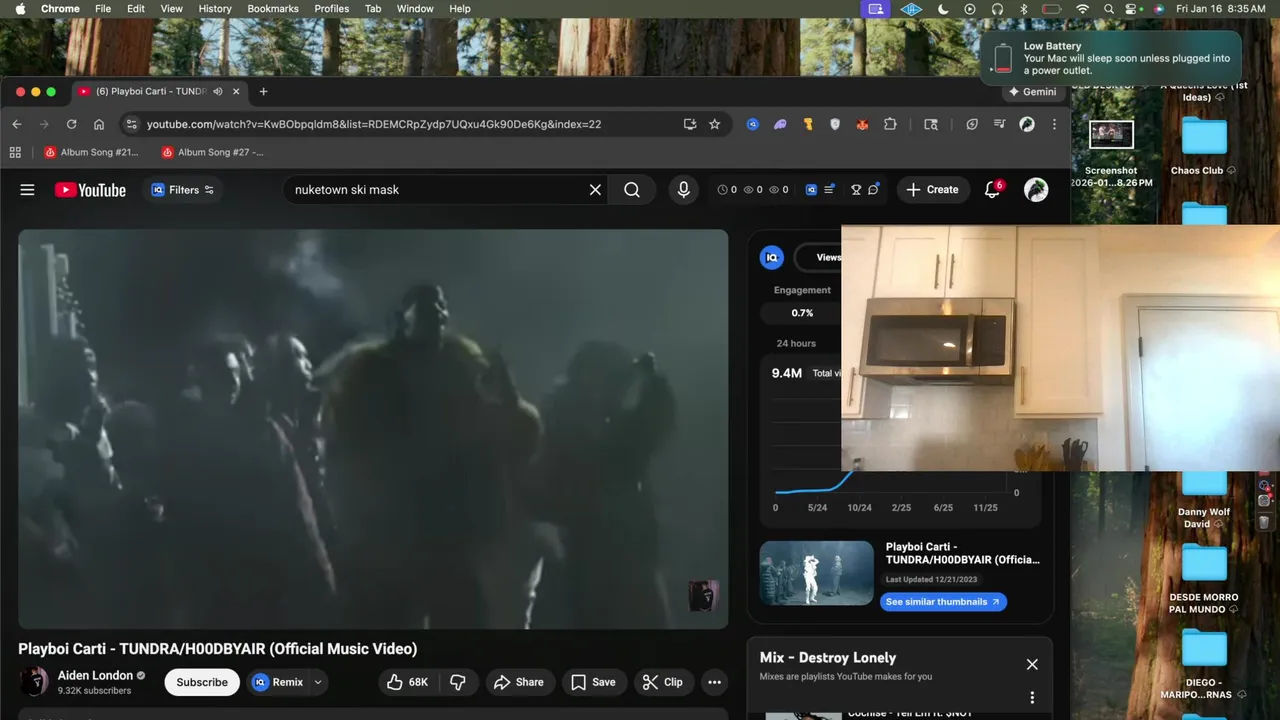The width and height of the screenshot is (1280, 720).
Task: Bookmark this page with the star
Action: pos(715,124)
